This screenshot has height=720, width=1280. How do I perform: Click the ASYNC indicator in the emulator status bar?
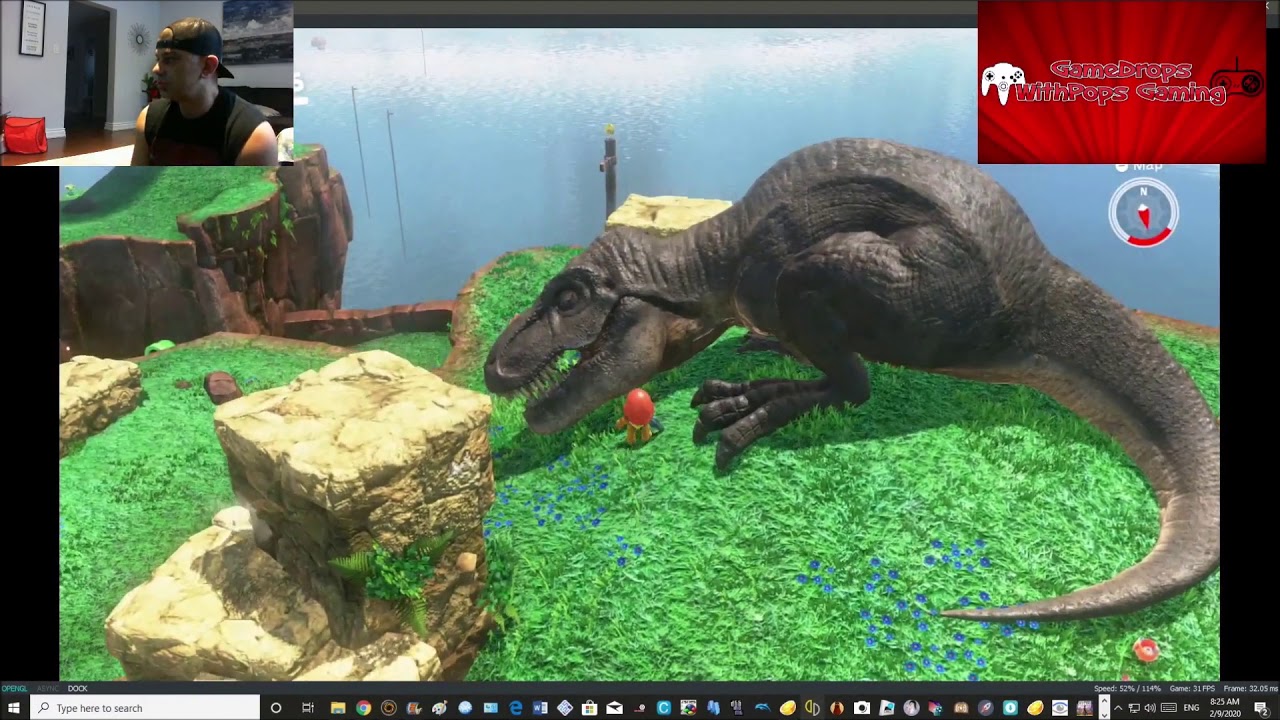pyautogui.click(x=47, y=688)
